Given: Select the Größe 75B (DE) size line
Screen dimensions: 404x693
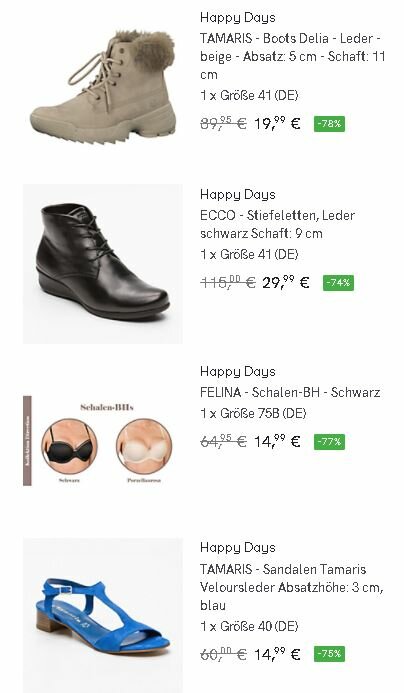Looking at the screenshot, I should 253,414.
